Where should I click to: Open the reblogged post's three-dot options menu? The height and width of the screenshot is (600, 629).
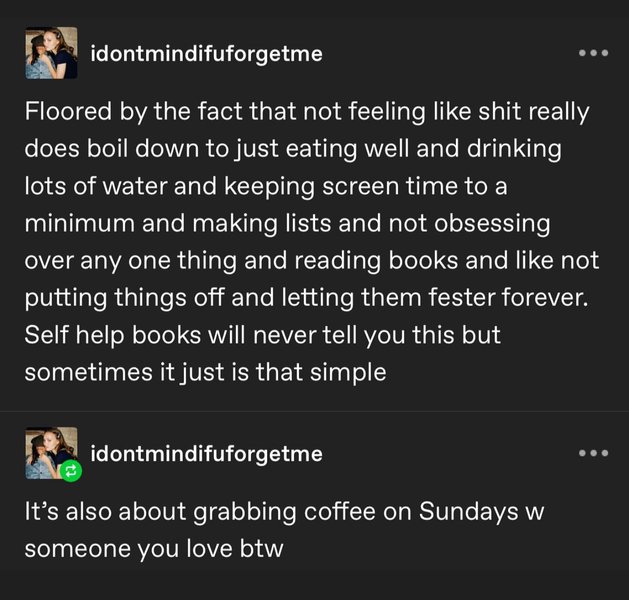pyautogui.click(x=593, y=453)
